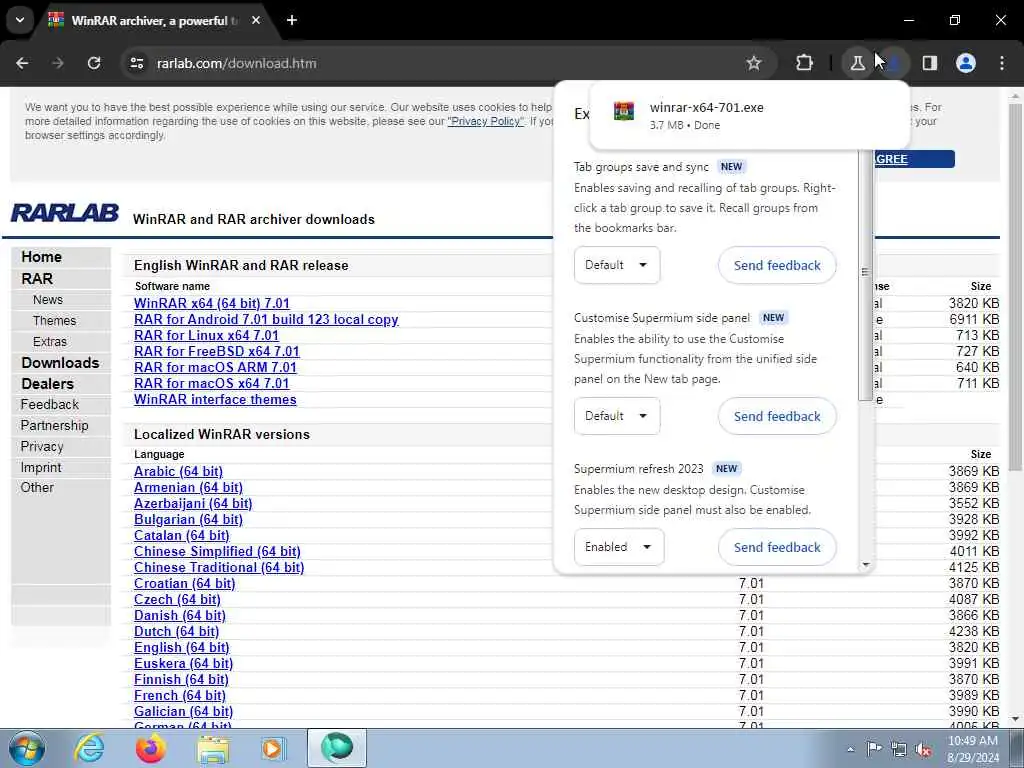This screenshot has height=768, width=1024.
Task: Open RAR for Linux x64 7.01 link
Action: [206, 336]
